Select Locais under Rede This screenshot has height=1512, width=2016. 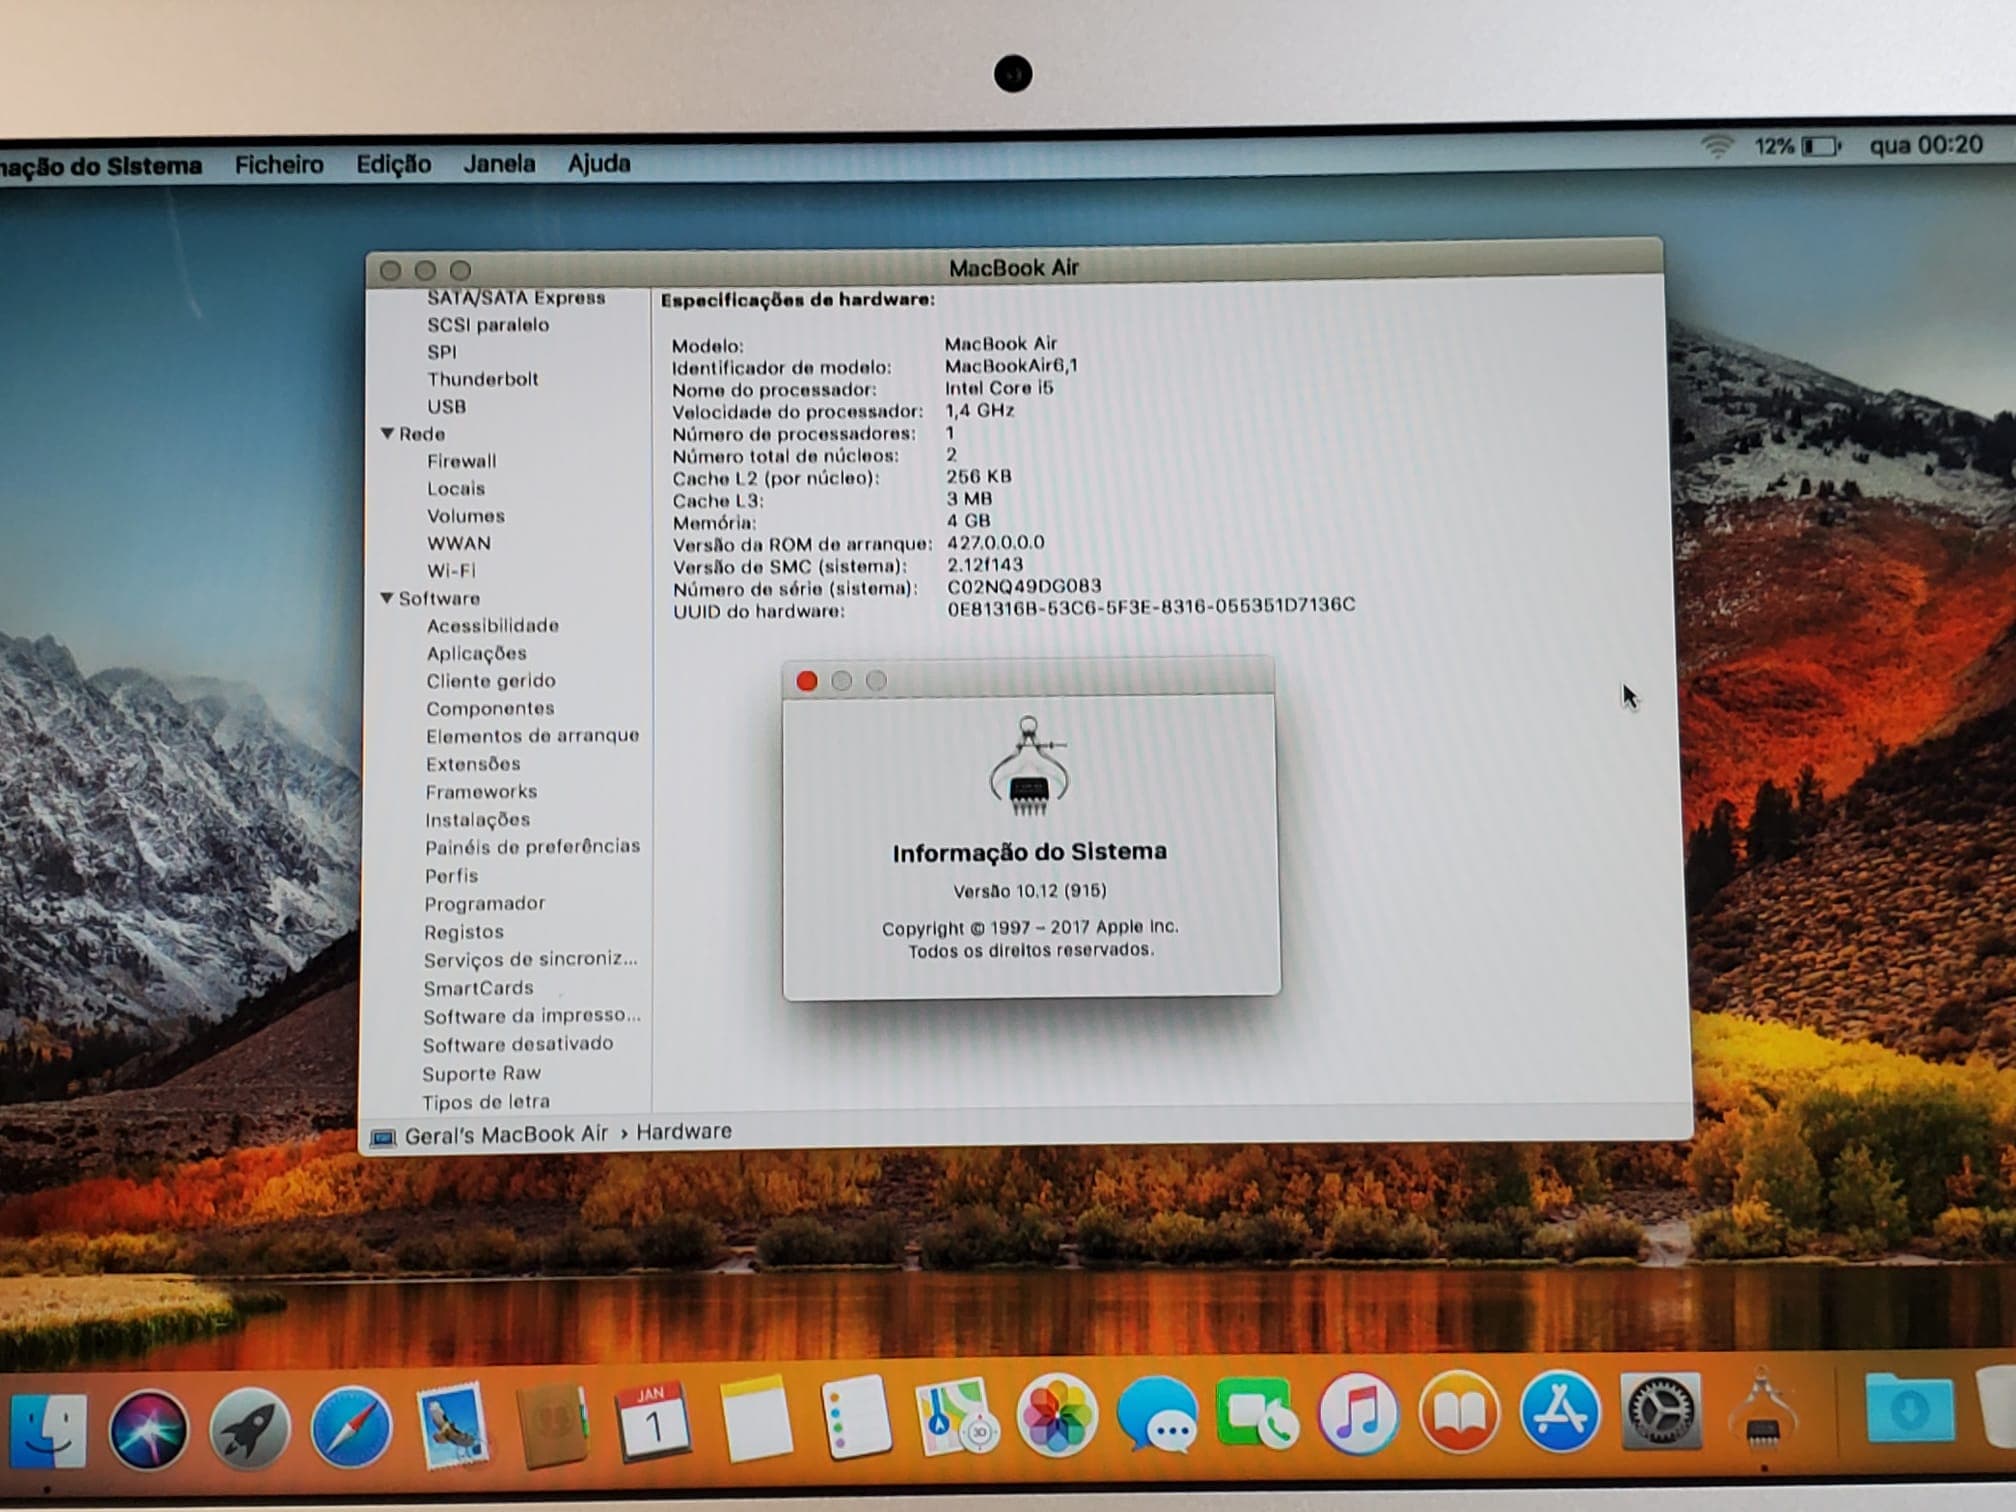pyautogui.click(x=456, y=489)
